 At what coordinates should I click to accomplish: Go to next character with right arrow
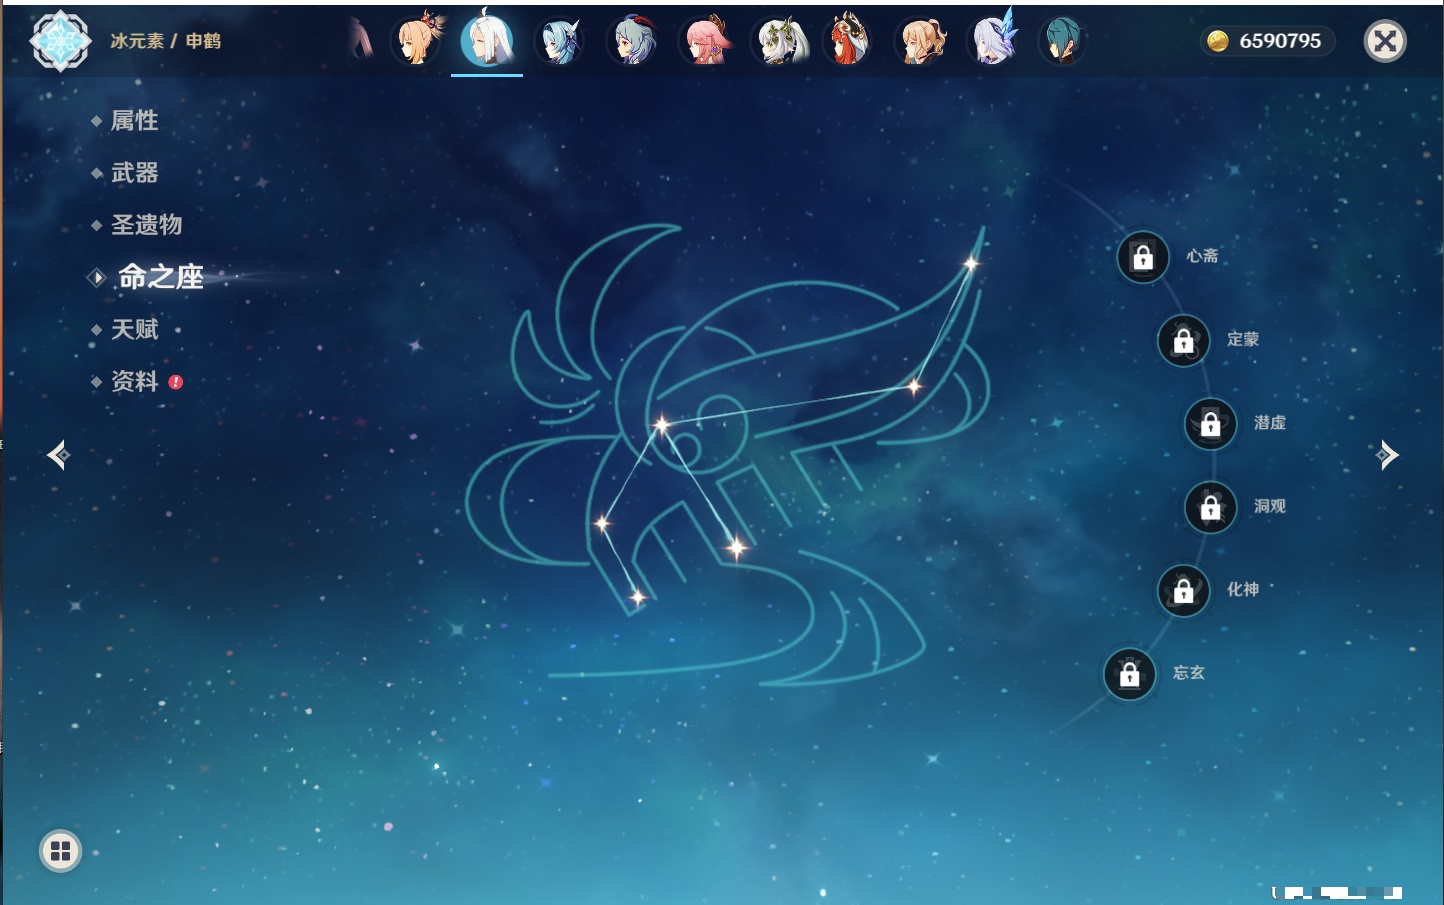[1387, 455]
